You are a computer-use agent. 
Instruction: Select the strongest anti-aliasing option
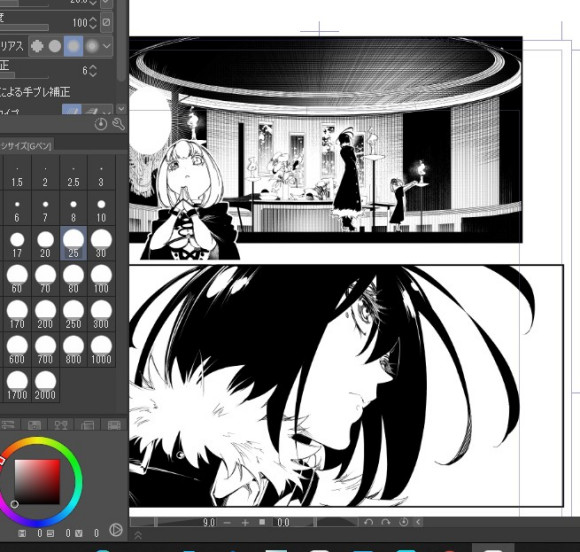click(92, 46)
